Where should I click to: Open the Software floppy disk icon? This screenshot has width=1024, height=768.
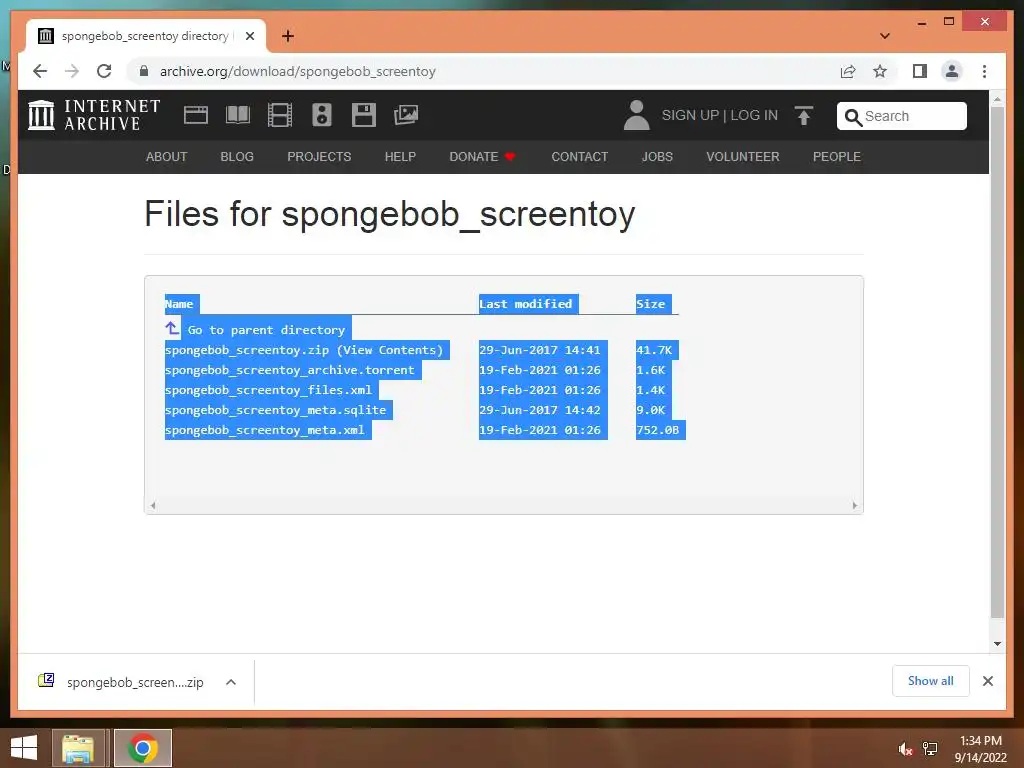(x=364, y=115)
